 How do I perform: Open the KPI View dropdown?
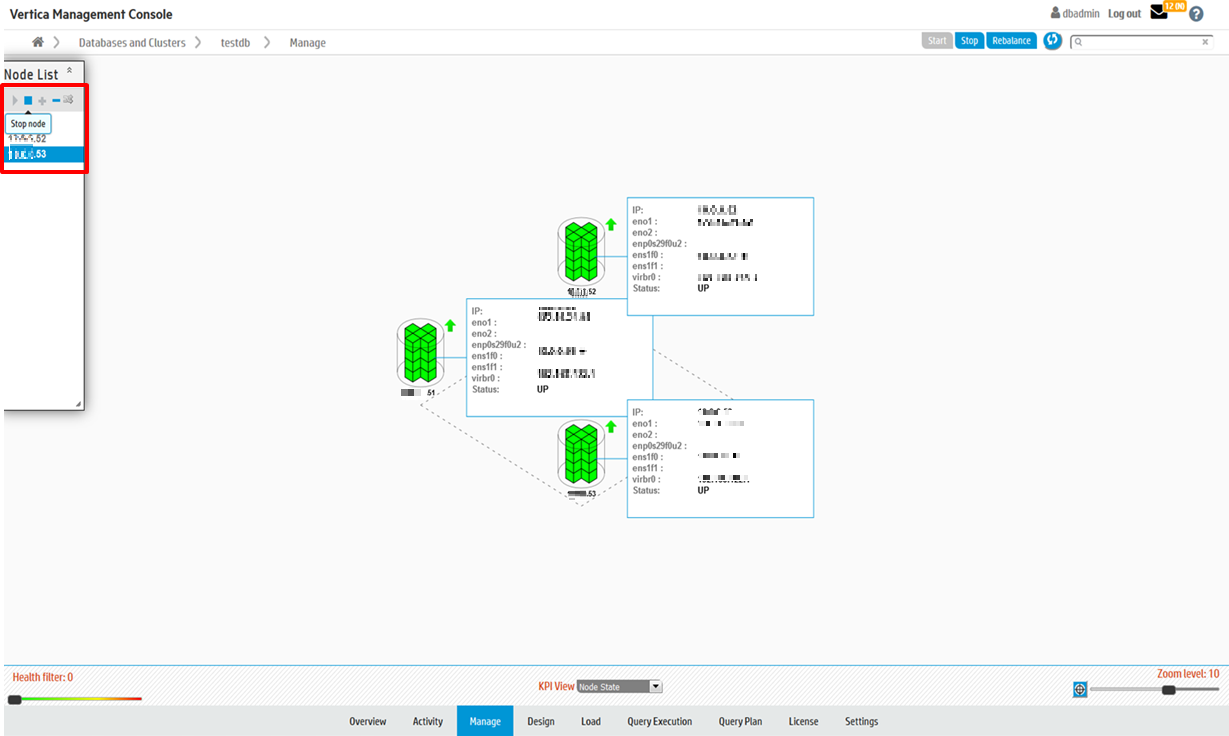click(x=619, y=687)
